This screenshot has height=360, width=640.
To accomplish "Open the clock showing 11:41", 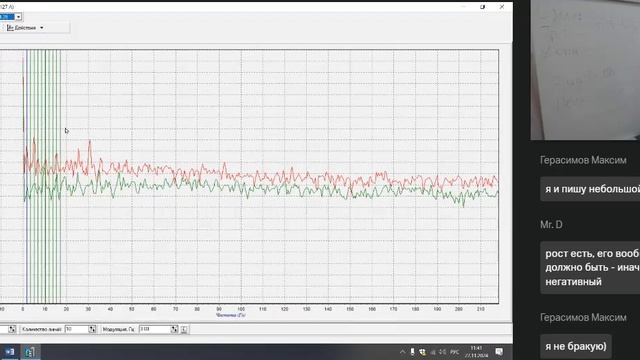I will click(x=476, y=352).
